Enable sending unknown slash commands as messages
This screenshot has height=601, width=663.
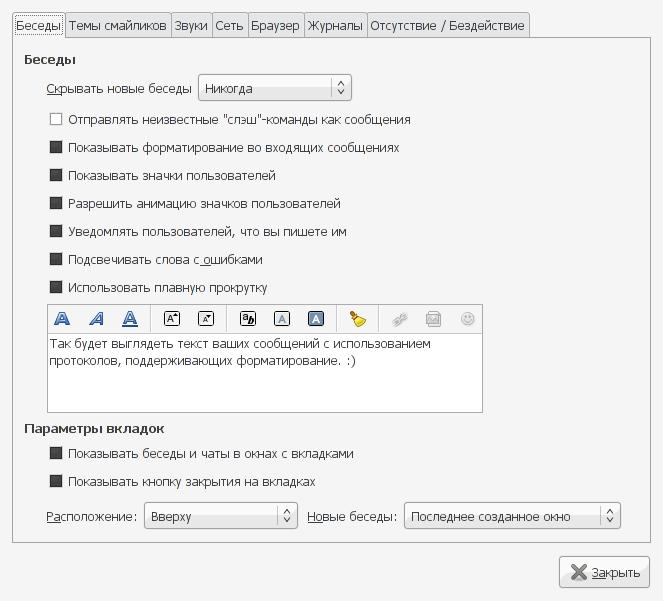(56, 119)
